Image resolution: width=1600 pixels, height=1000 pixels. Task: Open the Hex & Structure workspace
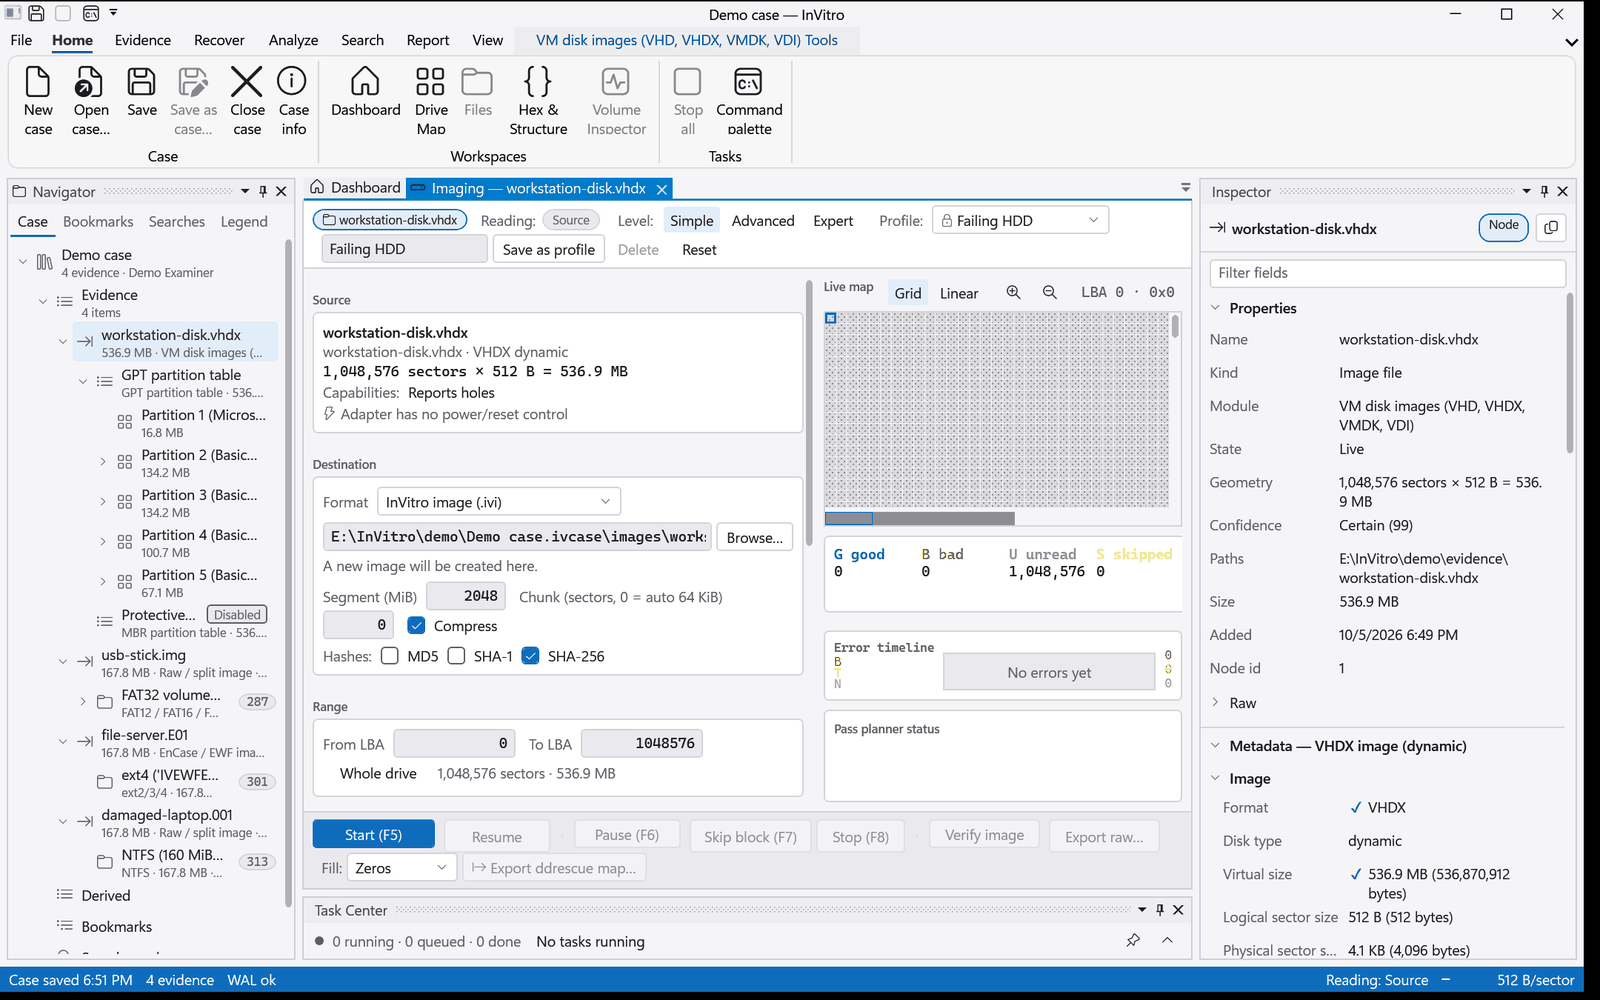pyautogui.click(x=538, y=100)
